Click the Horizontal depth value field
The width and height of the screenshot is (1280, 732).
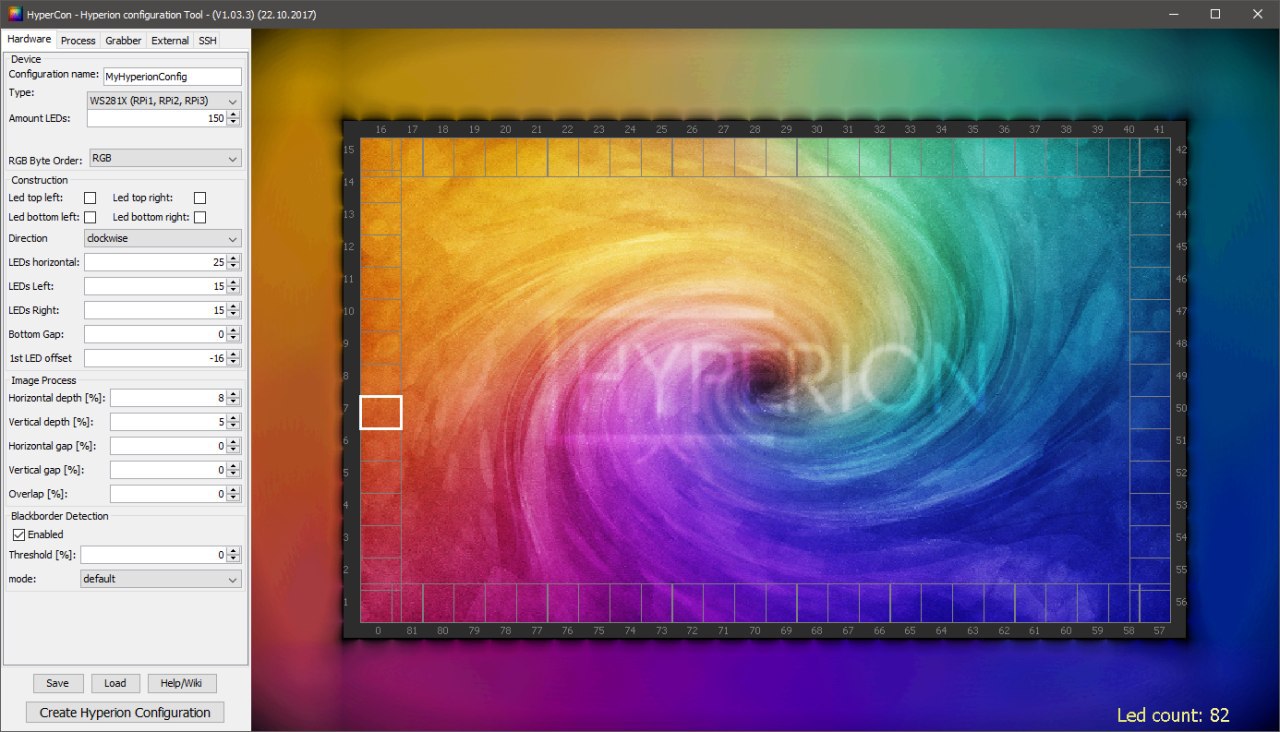point(168,398)
